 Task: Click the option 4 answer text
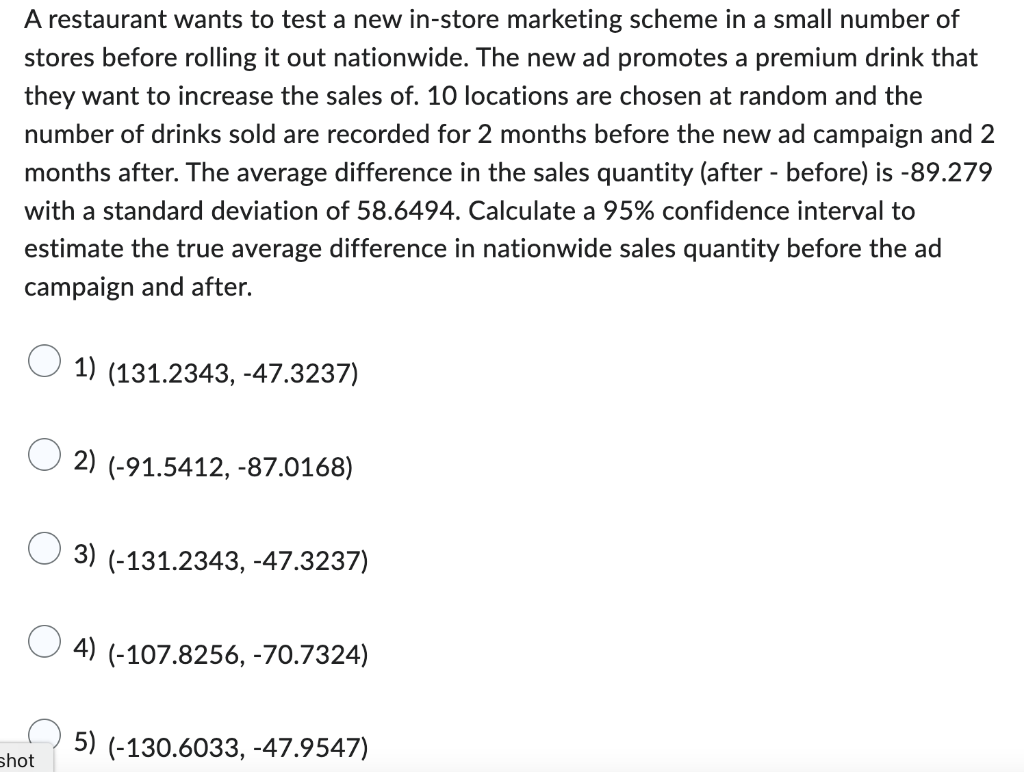click(x=238, y=655)
